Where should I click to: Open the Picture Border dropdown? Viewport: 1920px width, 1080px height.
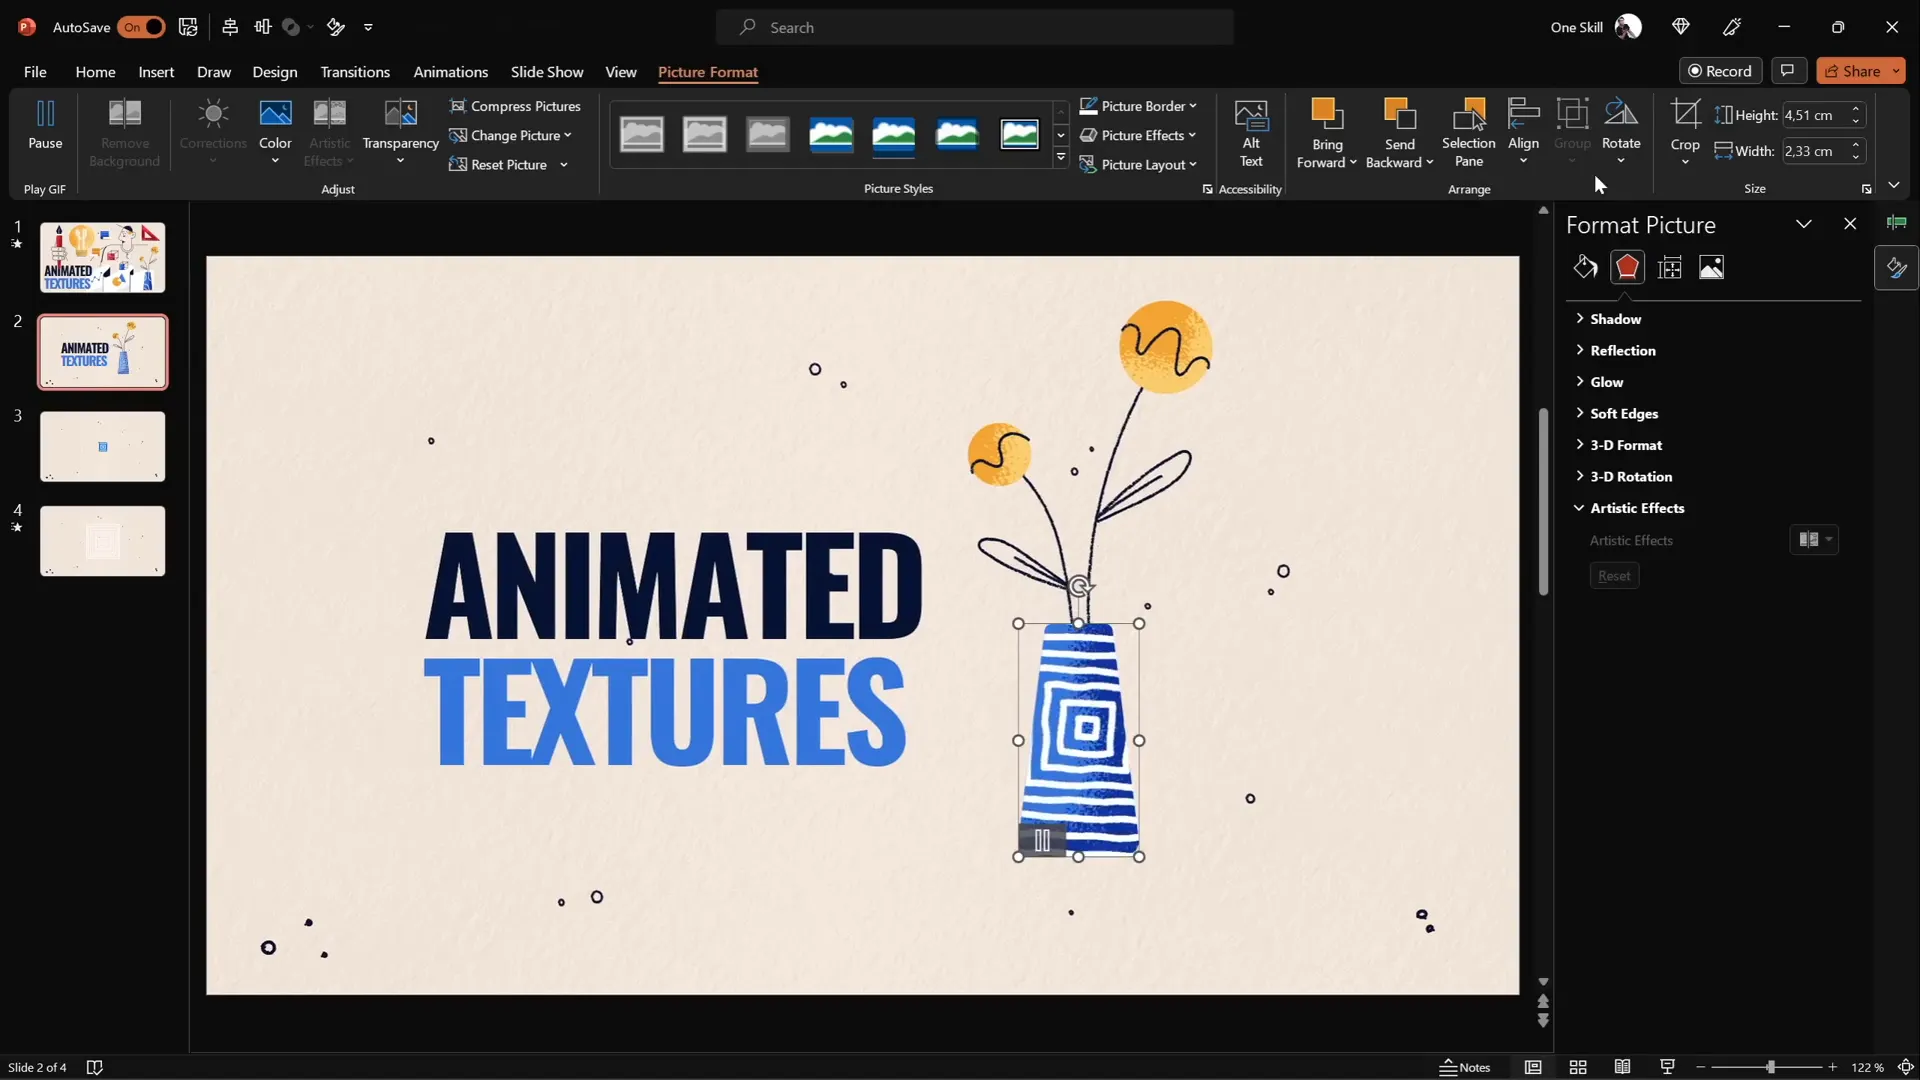pos(1138,106)
